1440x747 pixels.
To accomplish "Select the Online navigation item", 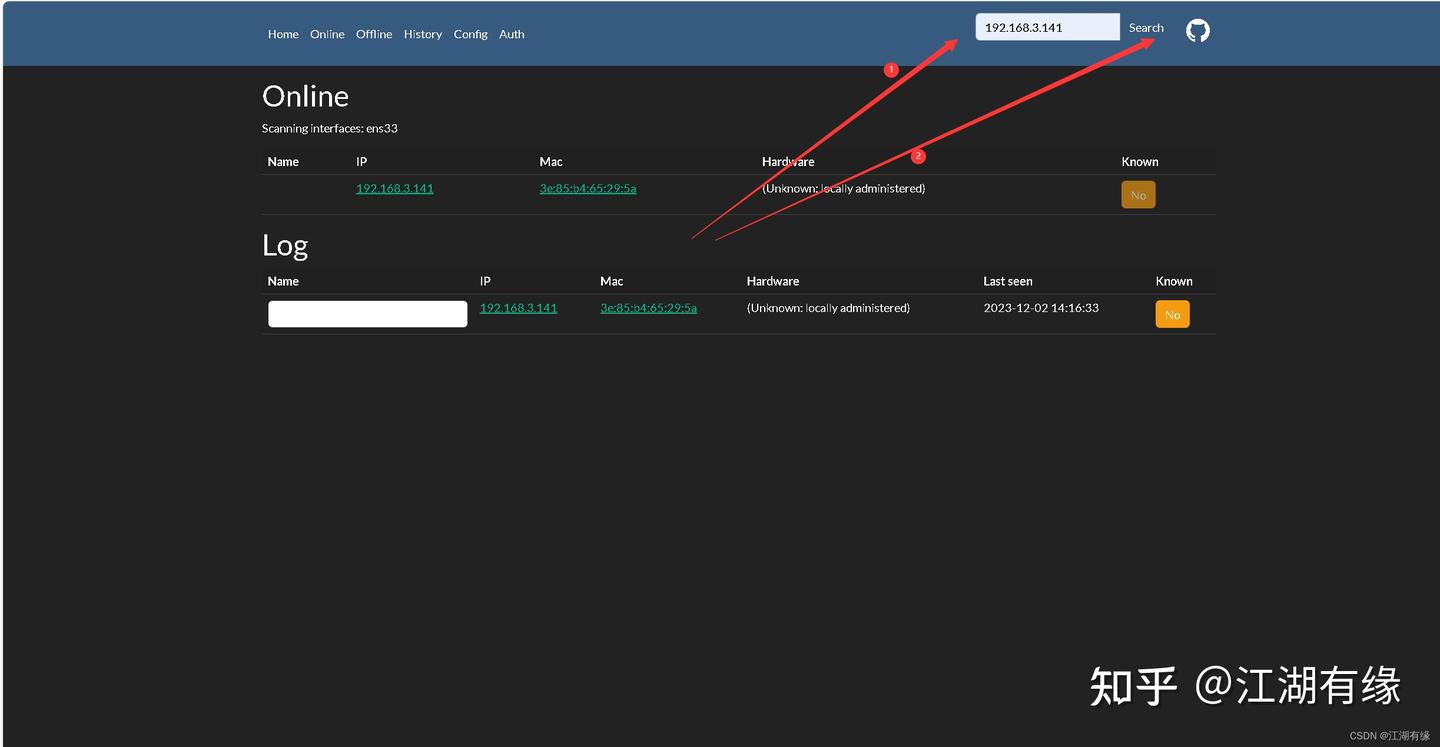I will [x=327, y=33].
